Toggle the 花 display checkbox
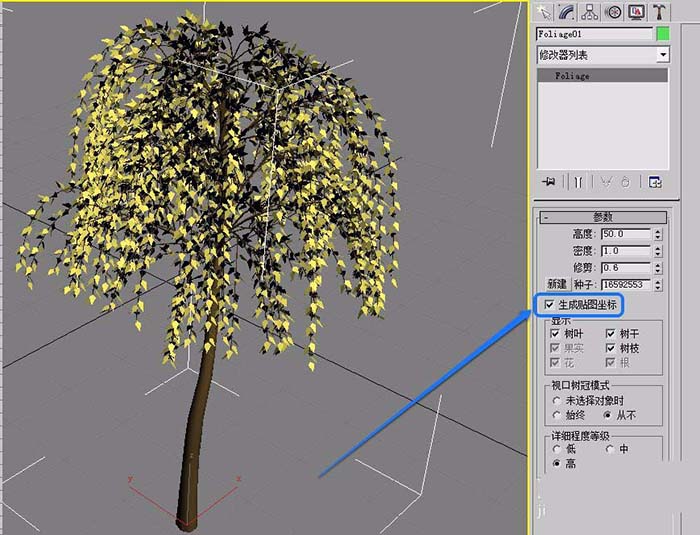 point(555,362)
